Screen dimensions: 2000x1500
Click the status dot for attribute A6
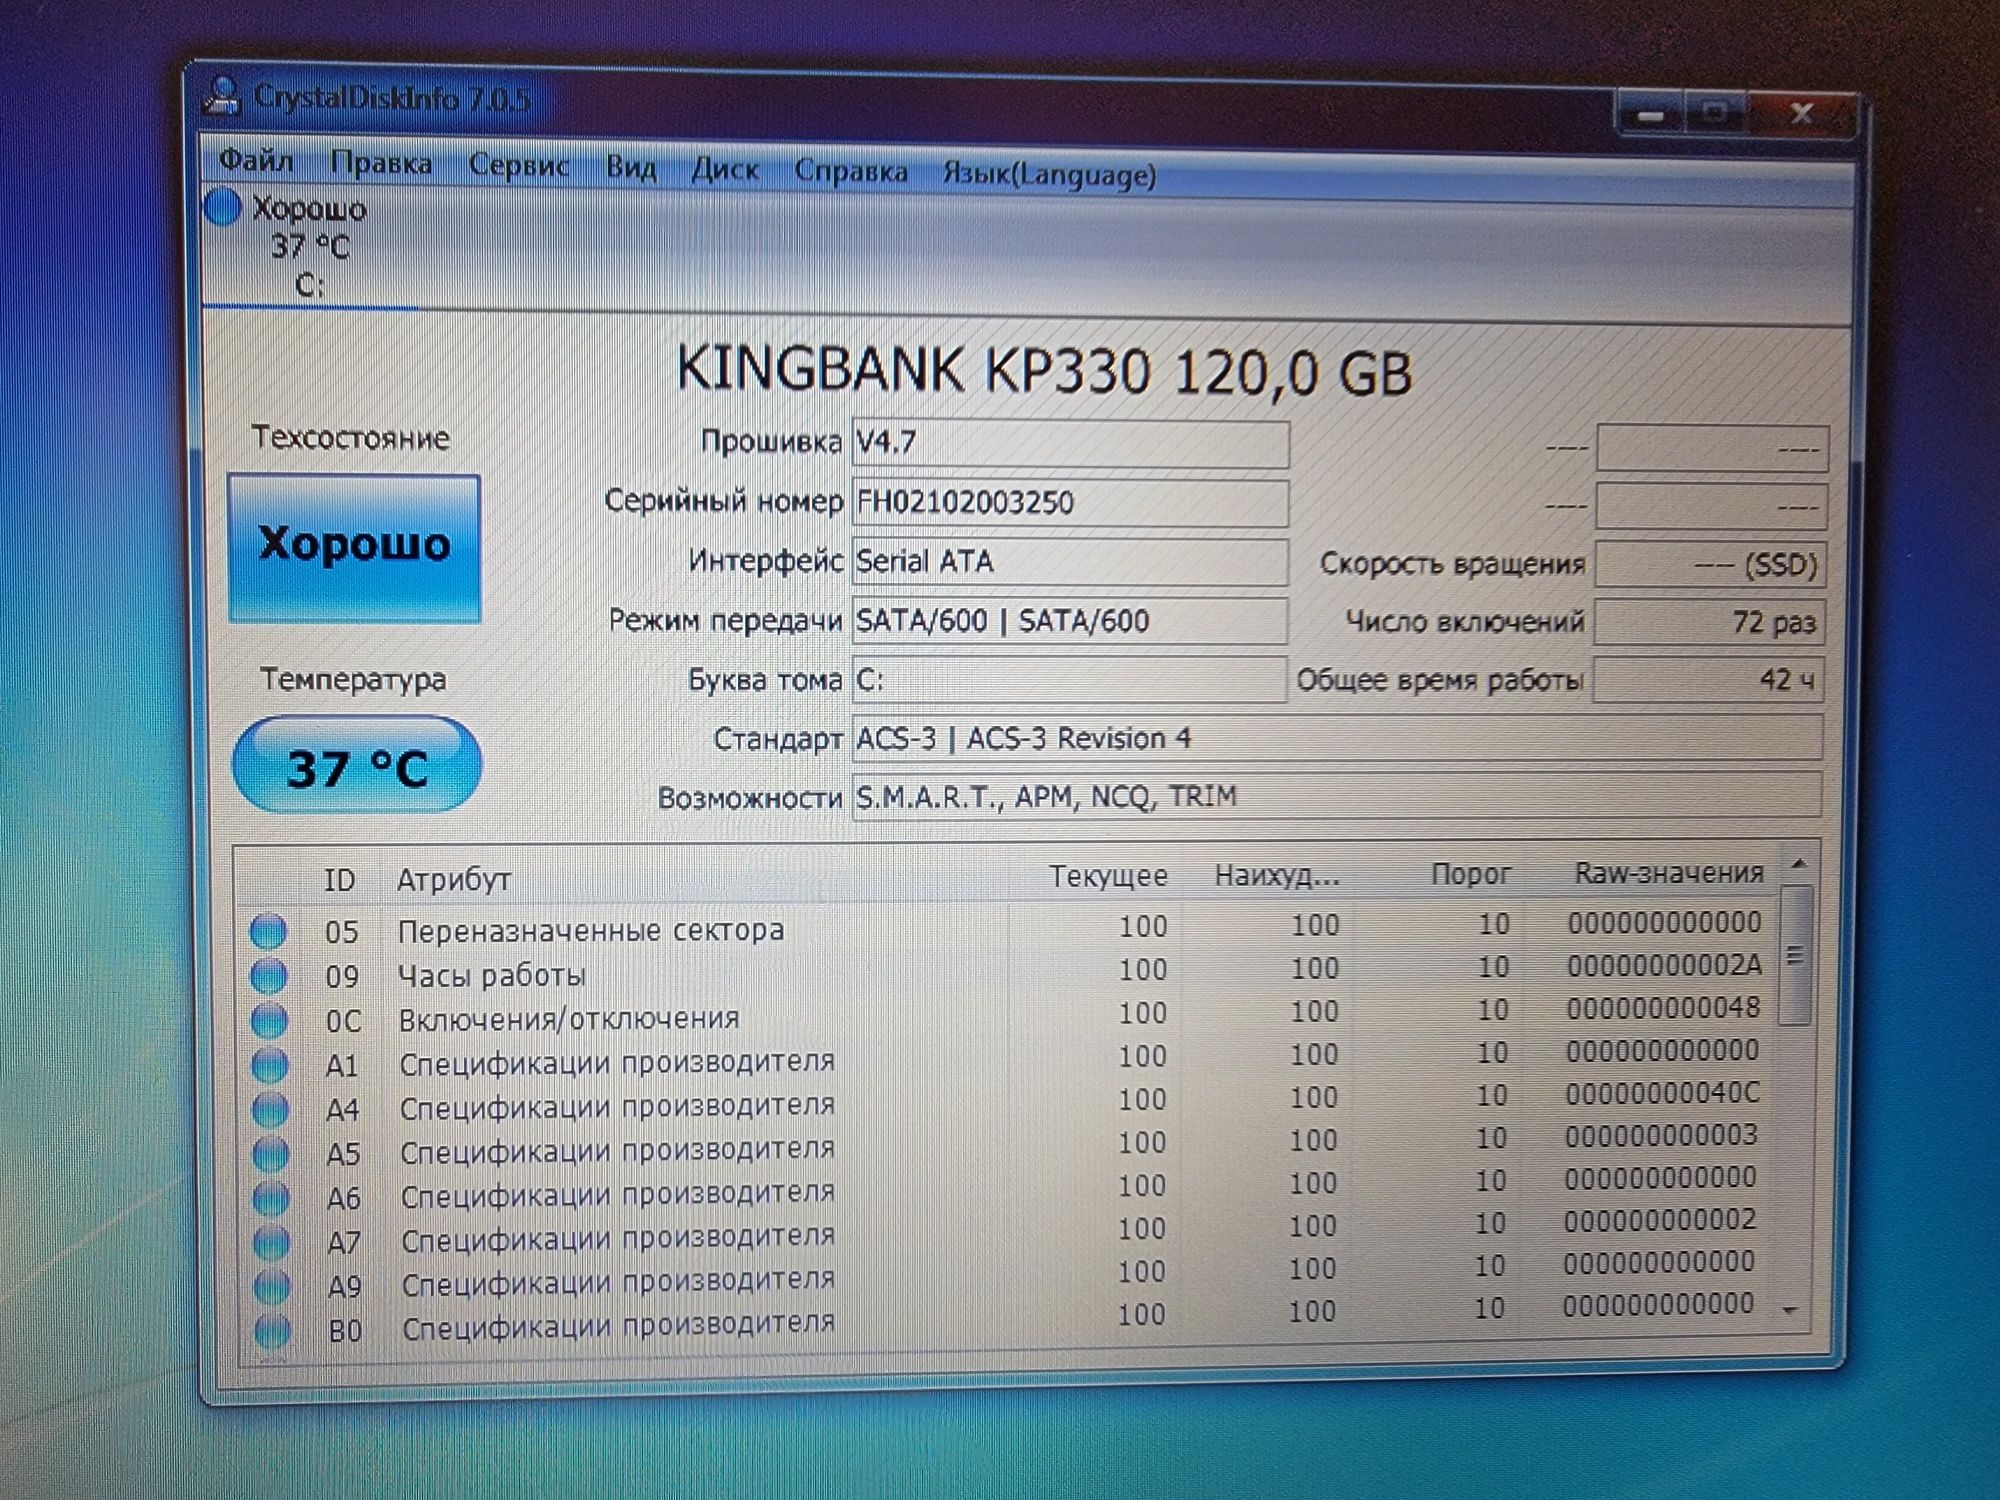pos(271,1197)
